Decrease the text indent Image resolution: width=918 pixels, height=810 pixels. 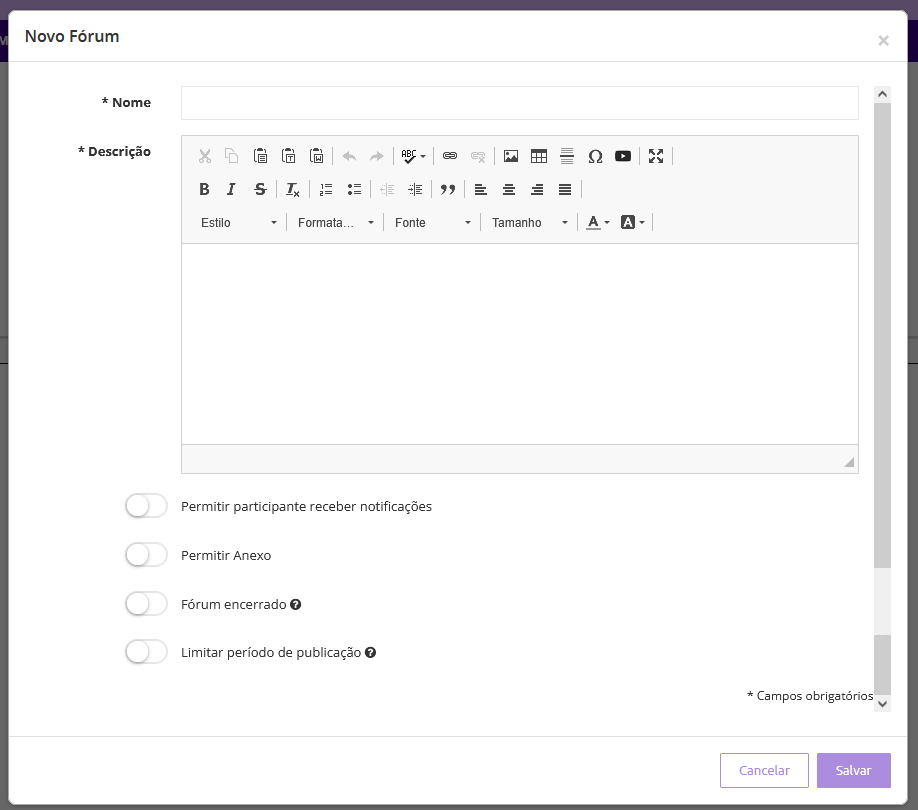click(387, 189)
